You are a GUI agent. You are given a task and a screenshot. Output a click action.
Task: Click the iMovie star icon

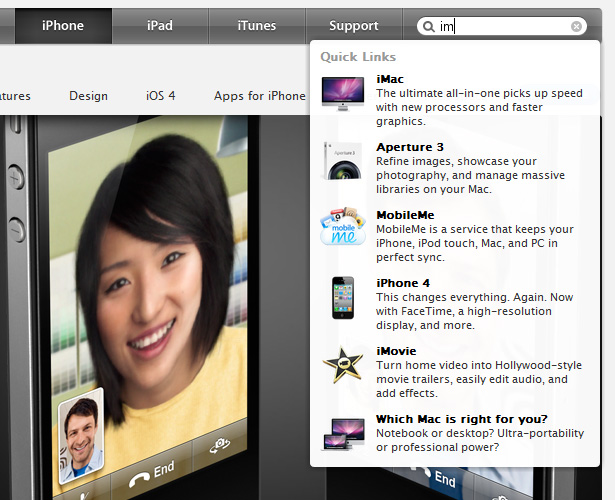click(343, 365)
